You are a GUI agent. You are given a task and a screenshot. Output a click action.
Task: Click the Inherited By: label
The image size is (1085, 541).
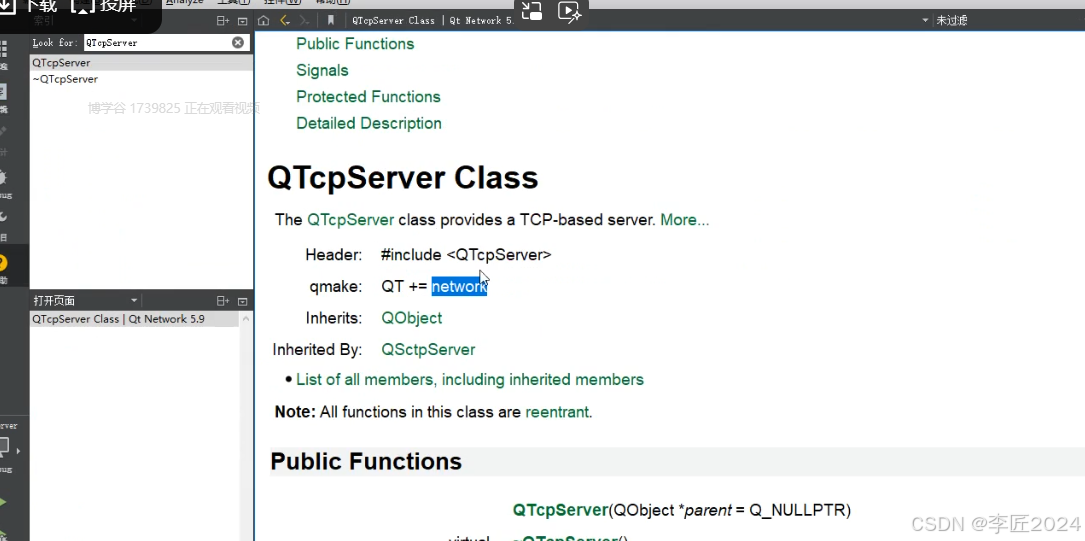317,350
